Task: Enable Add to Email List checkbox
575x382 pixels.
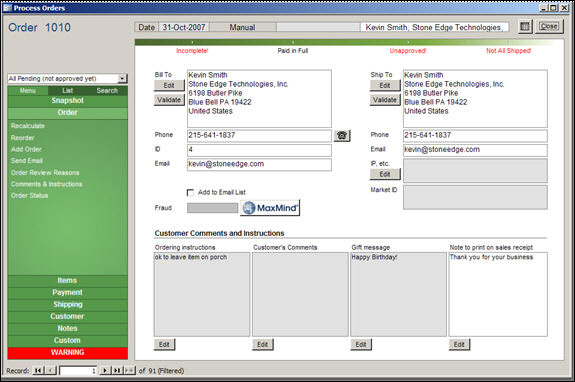Action: (190, 192)
